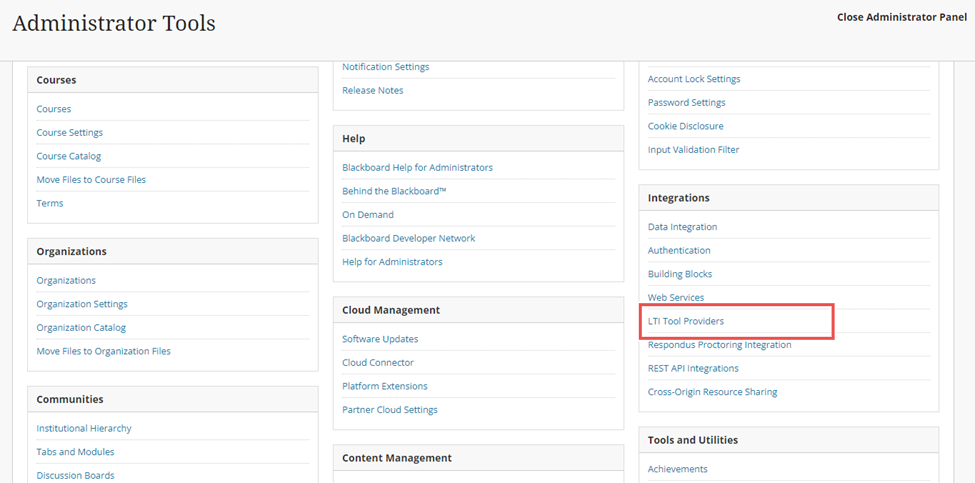The width and height of the screenshot is (975, 483).
Task: Open LTI Tool Providers
Action: tap(686, 321)
